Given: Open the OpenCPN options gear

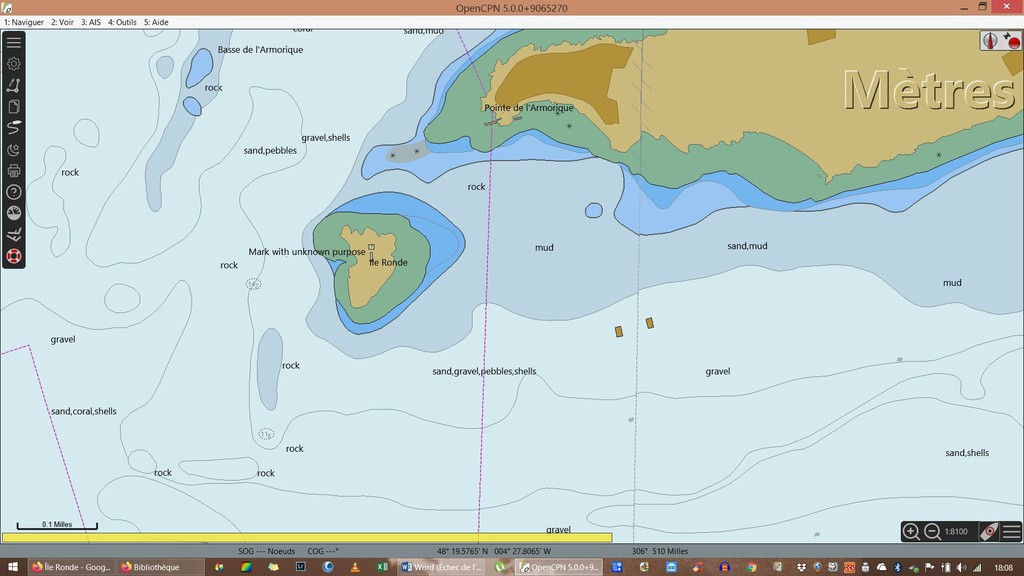Looking at the screenshot, I should pos(14,64).
